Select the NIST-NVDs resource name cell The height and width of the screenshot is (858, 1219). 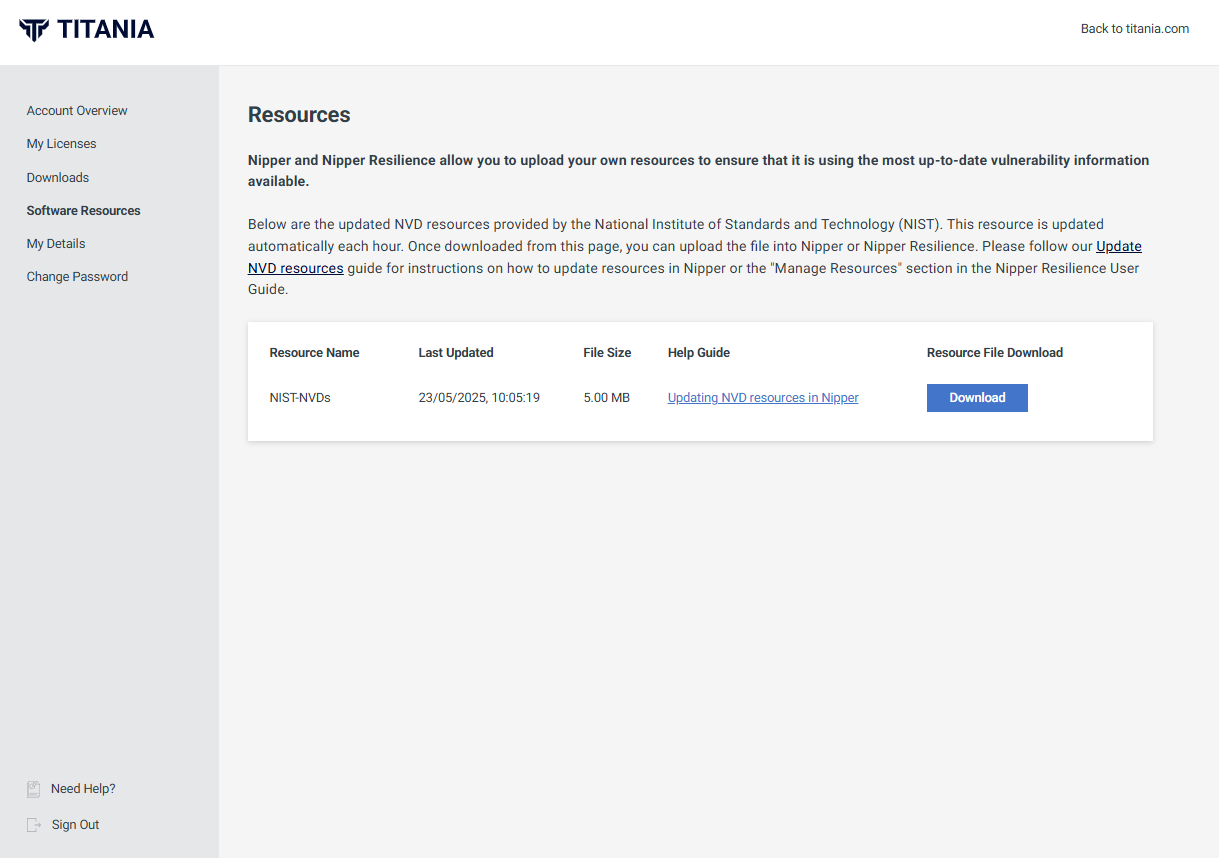coord(300,398)
